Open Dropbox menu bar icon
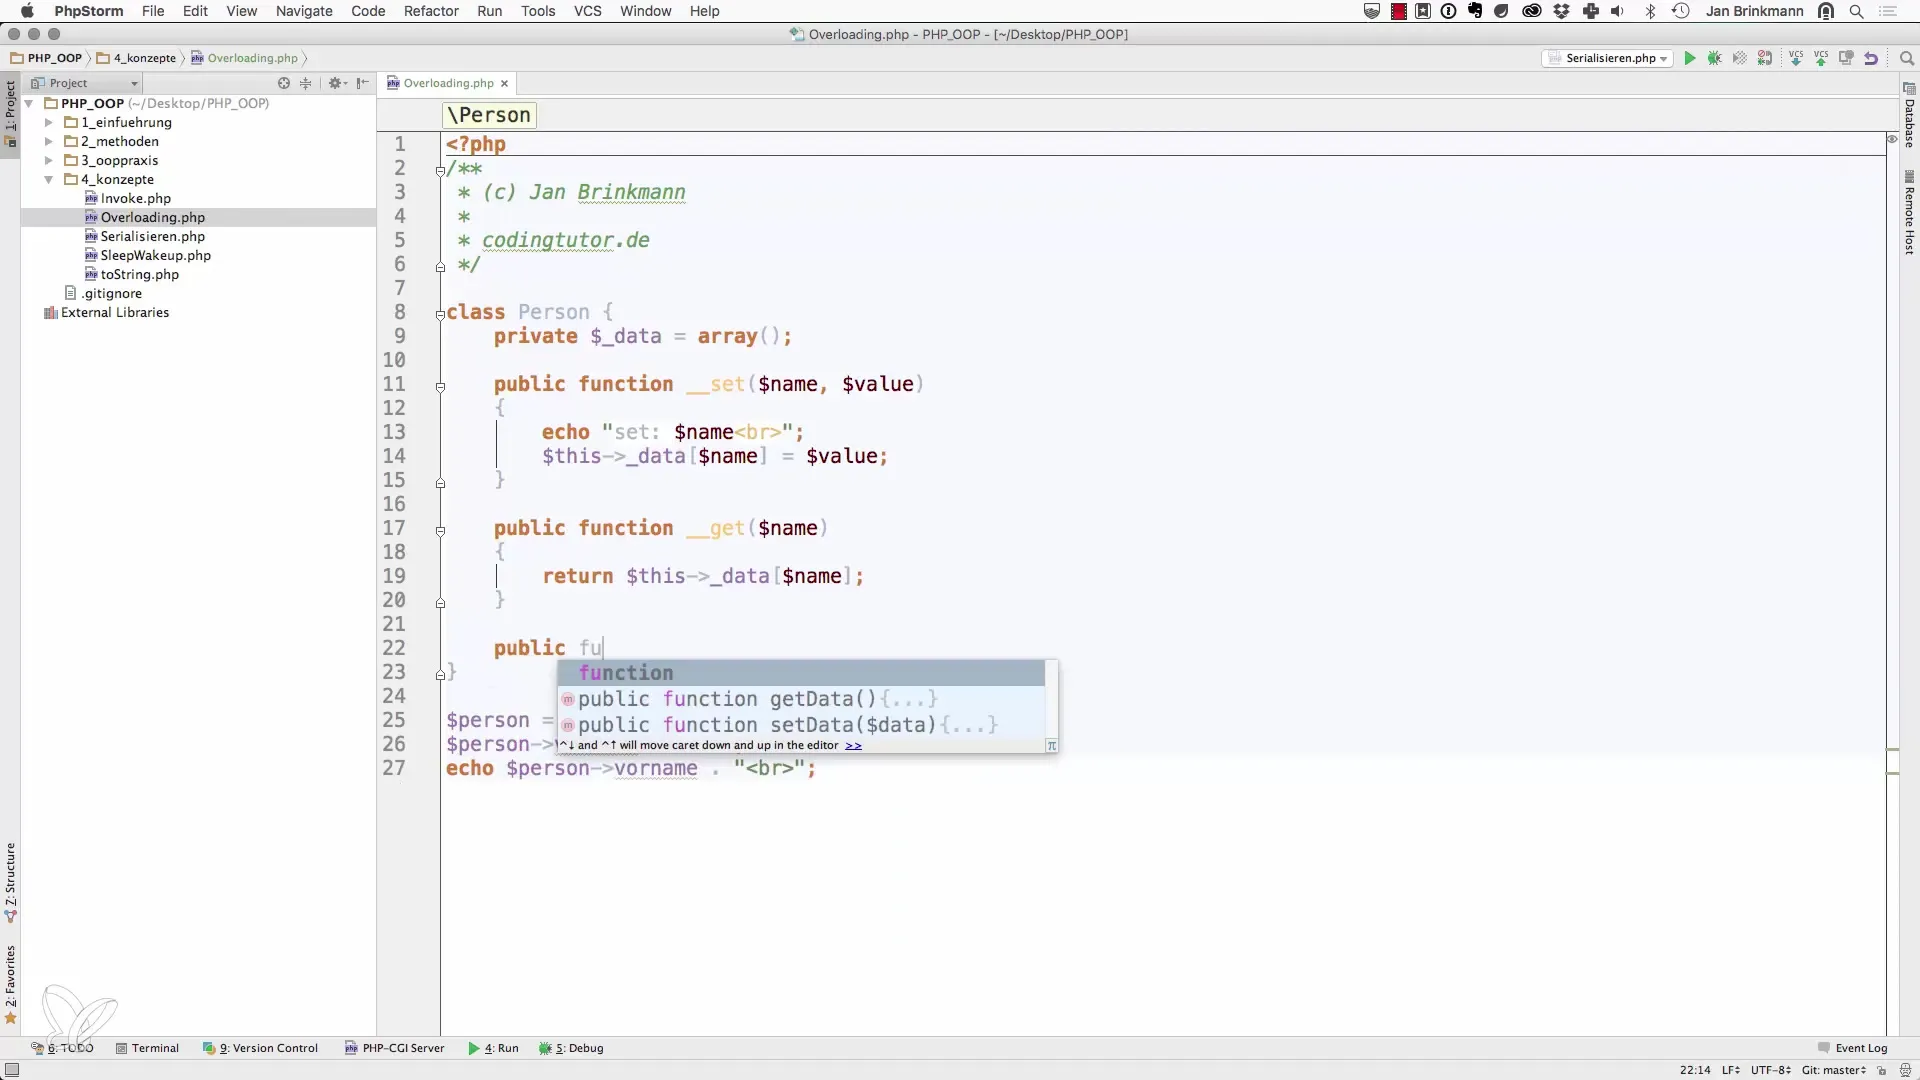Screen dimensions: 1920x1080 click(x=1561, y=11)
